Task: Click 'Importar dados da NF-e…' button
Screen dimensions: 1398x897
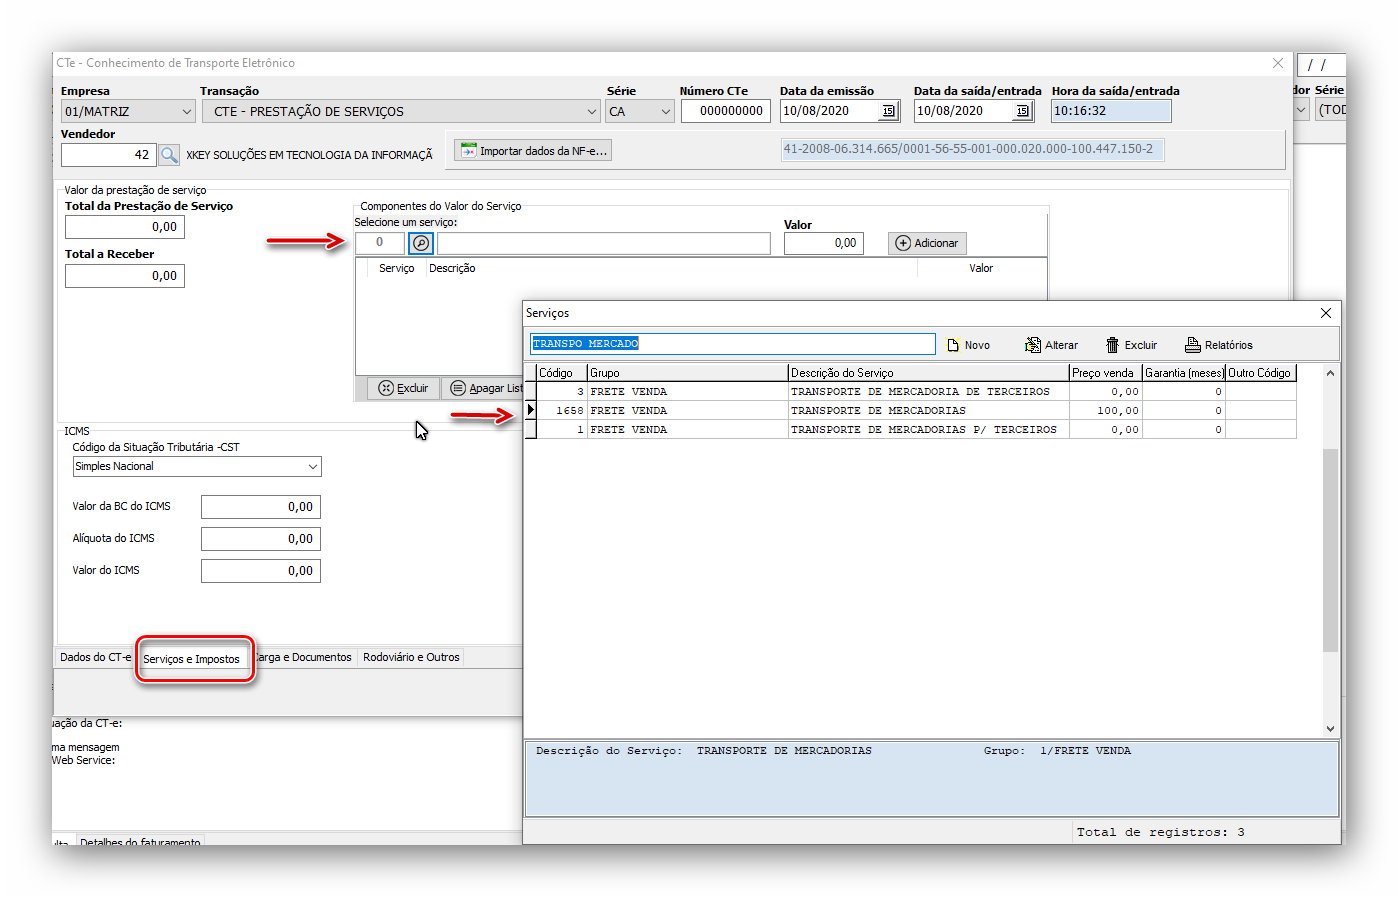Action: coord(533,151)
